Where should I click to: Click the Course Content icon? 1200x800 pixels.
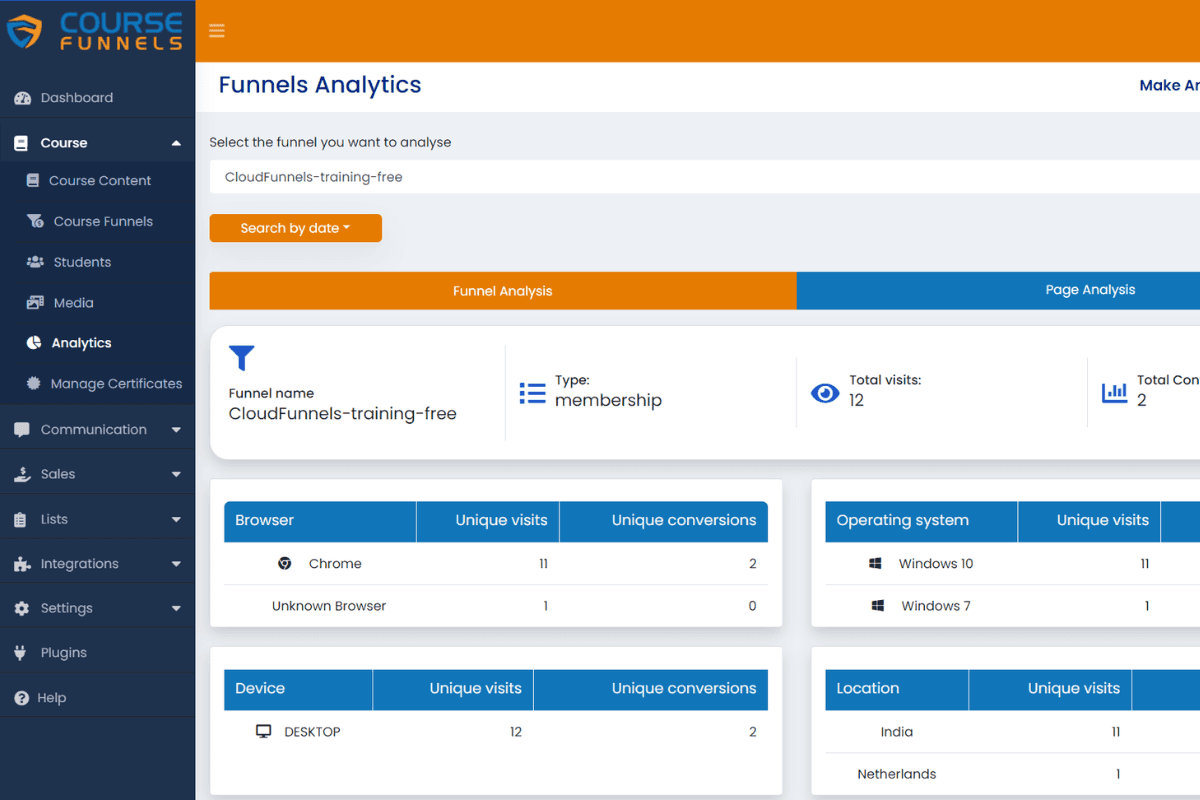[x=32, y=181]
